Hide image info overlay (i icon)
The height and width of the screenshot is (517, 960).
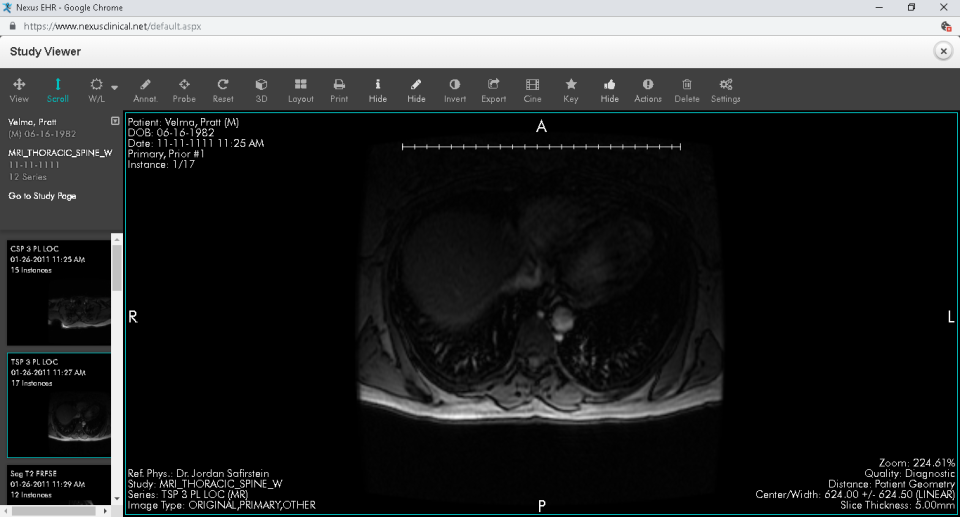[378, 90]
